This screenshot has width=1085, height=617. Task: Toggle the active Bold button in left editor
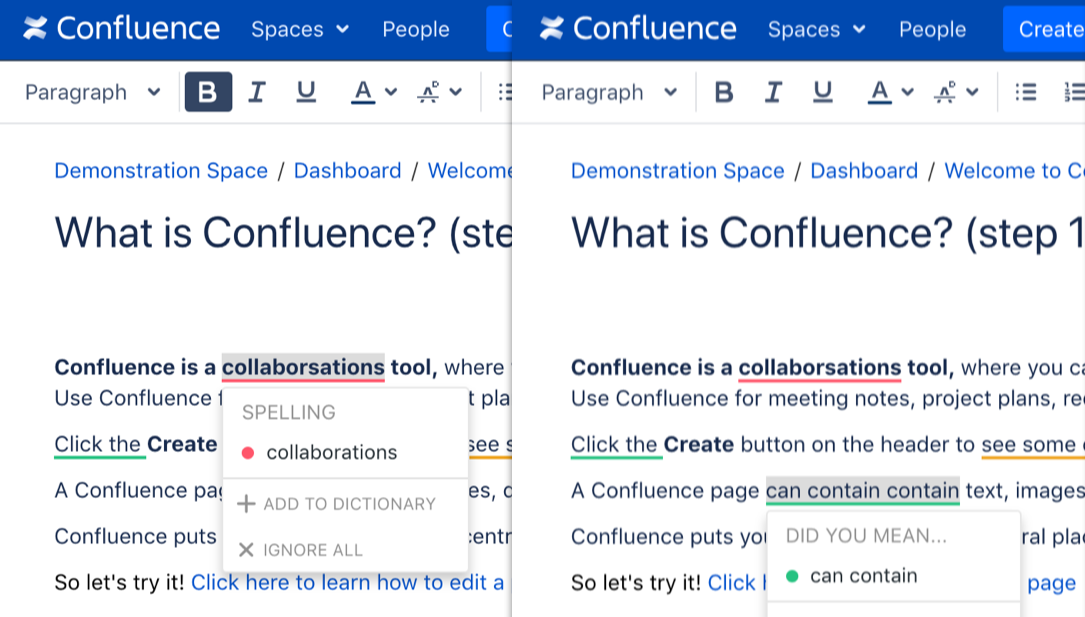pyautogui.click(x=208, y=92)
